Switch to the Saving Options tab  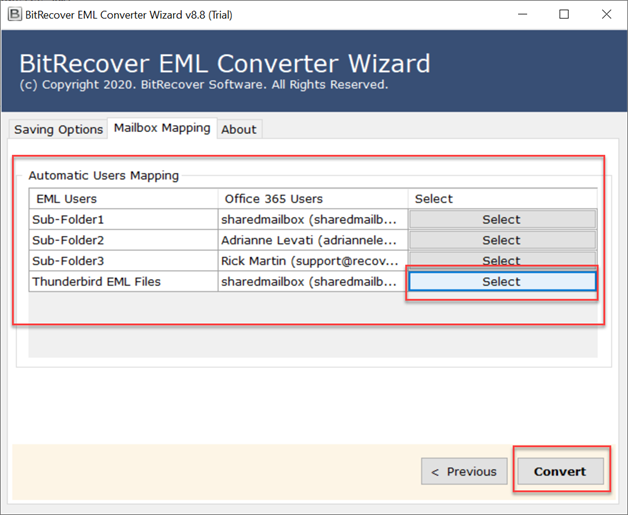(x=58, y=129)
